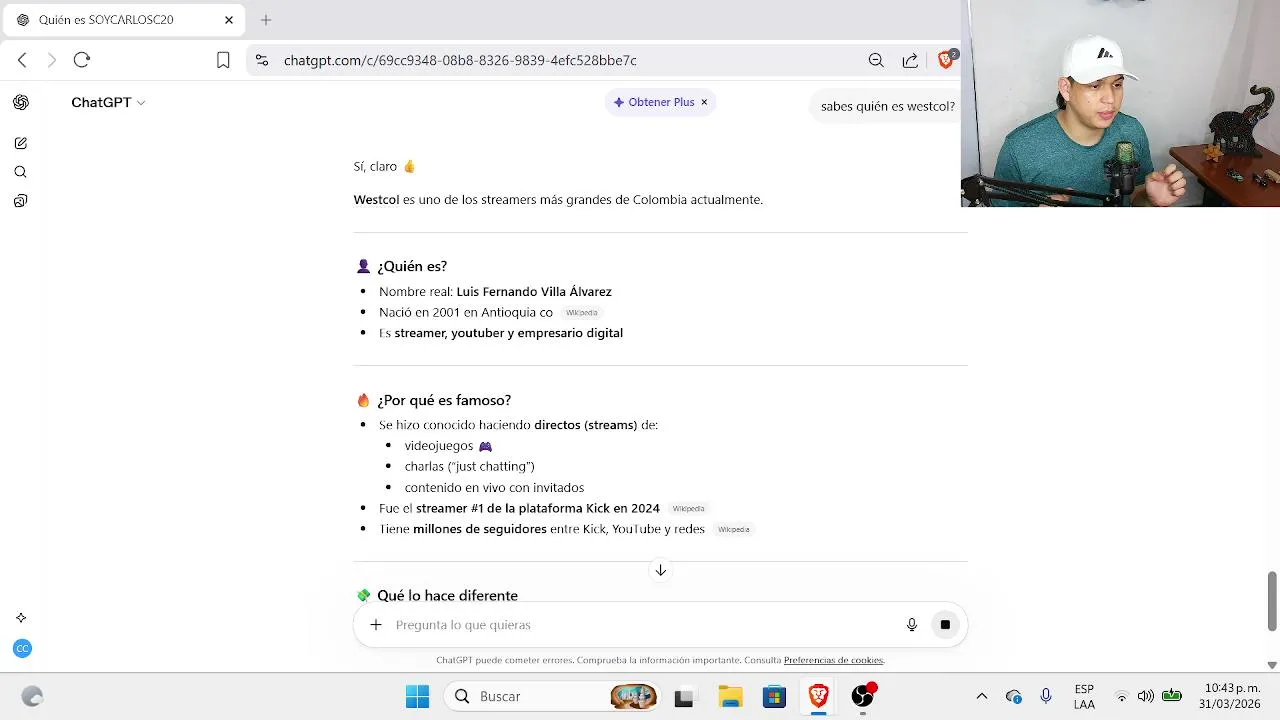Click the address bar URL
Viewport: 1280px width, 720px height.
[460, 60]
